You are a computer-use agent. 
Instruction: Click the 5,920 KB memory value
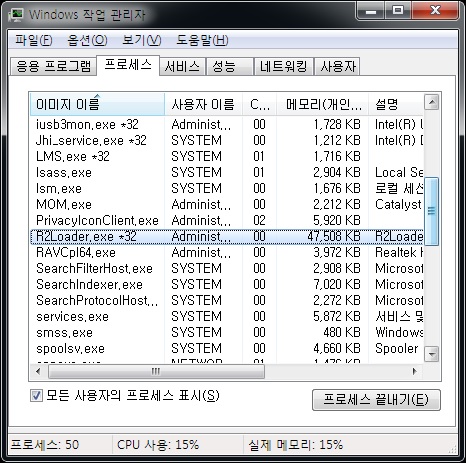337,221
